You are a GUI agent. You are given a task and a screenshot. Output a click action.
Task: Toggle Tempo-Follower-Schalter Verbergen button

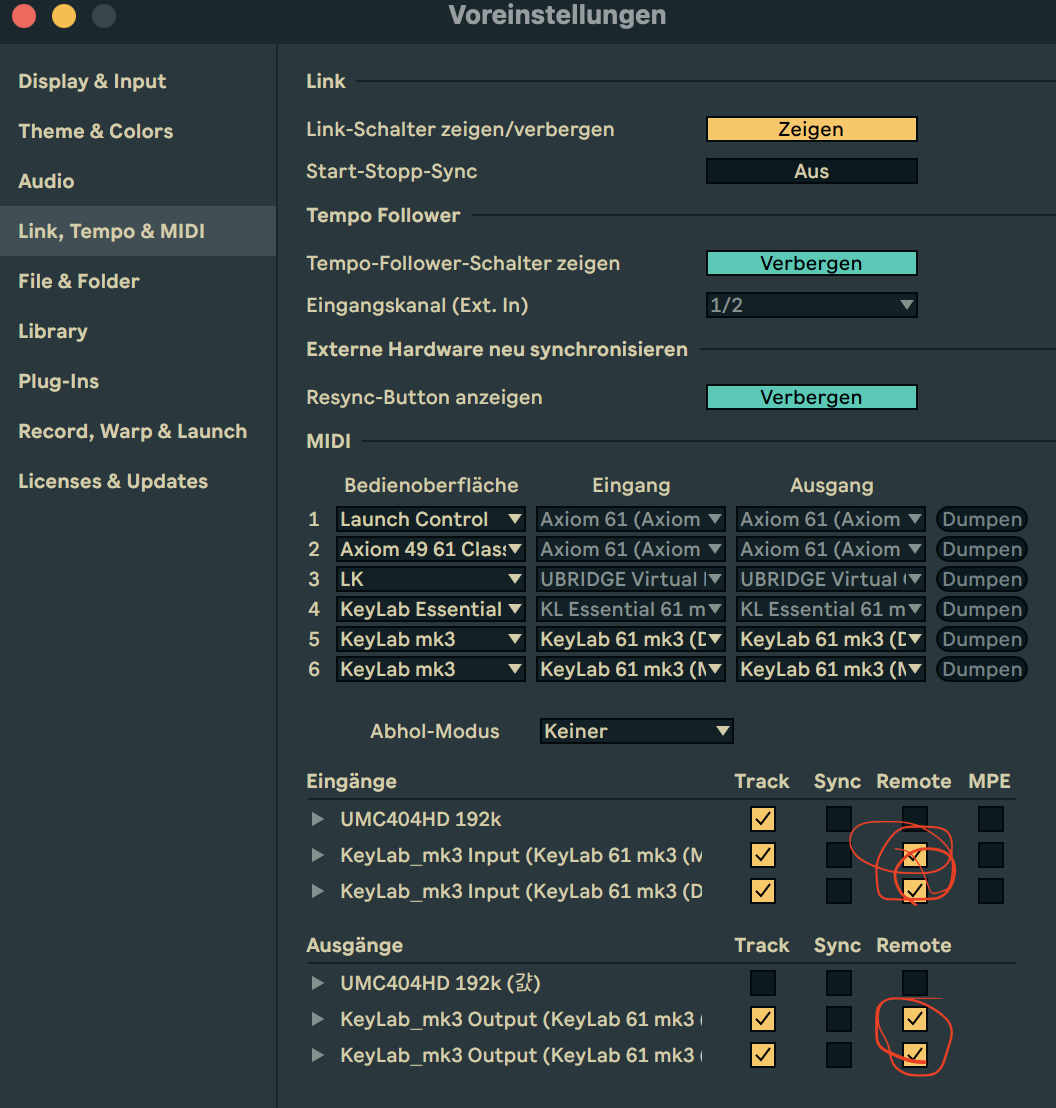pos(811,263)
